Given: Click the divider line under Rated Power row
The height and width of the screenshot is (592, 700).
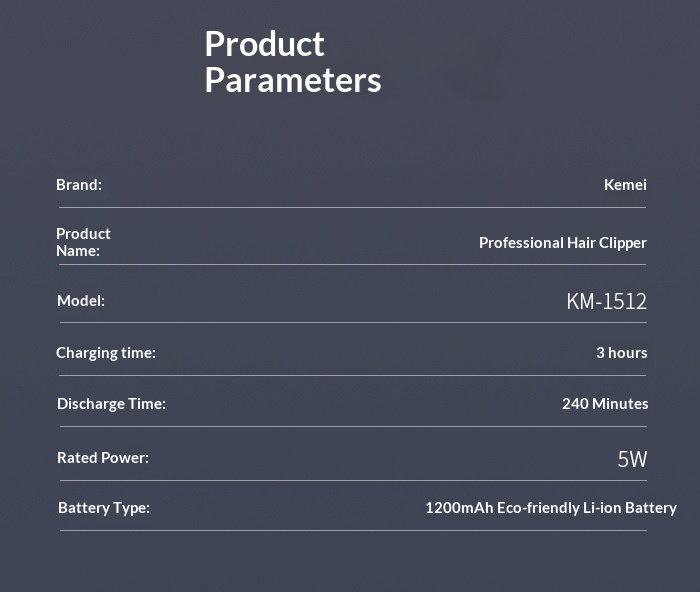Looking at the screenshot, I should (x=352, y=481).
